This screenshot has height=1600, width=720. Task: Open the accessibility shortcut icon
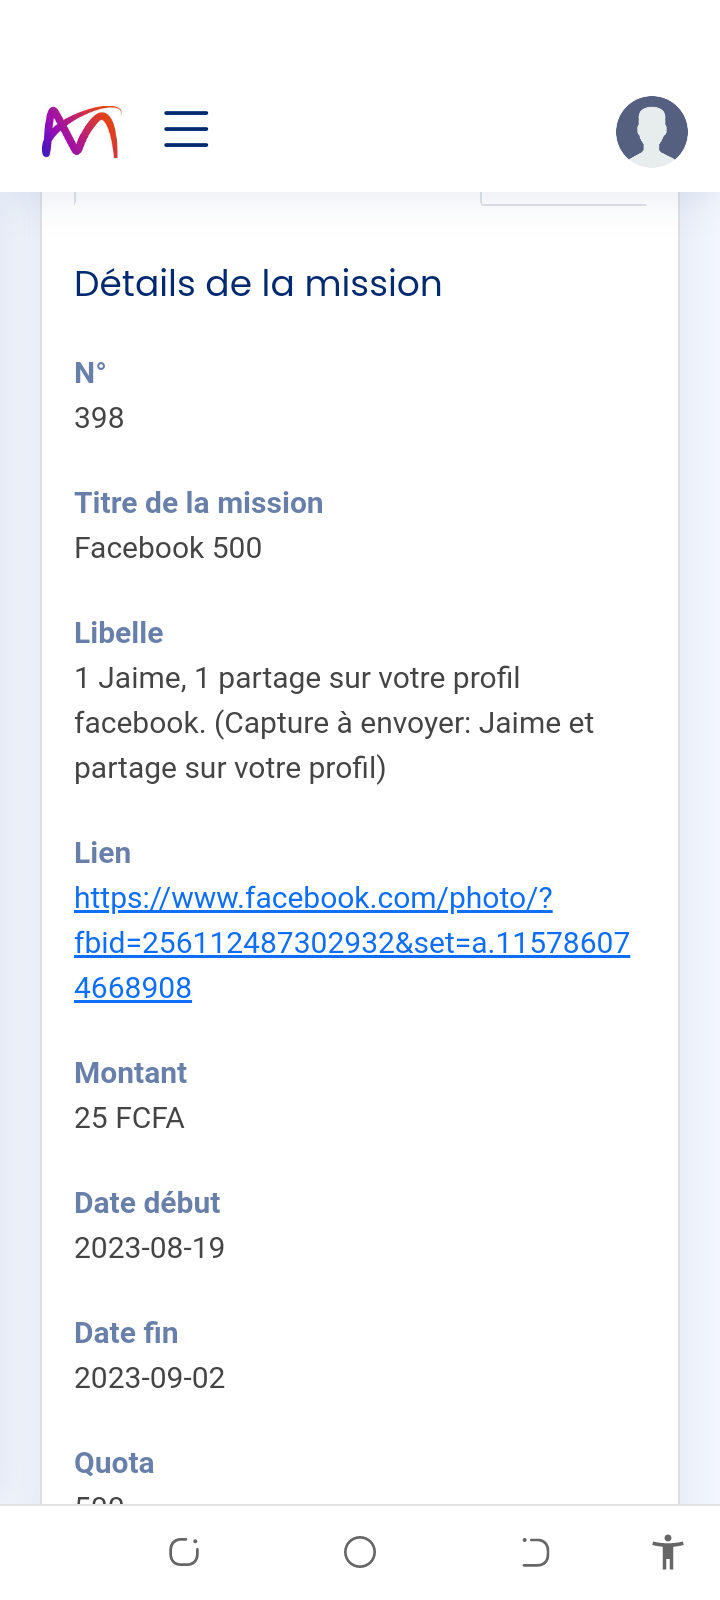[x=667, y=1552]
